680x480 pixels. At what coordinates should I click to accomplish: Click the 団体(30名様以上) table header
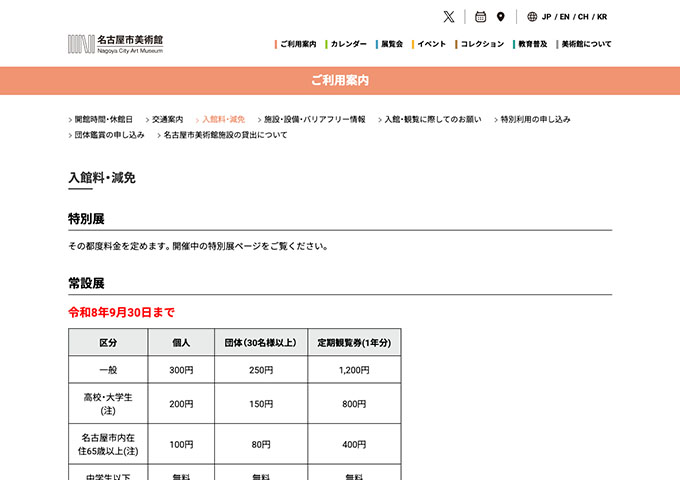261,343
